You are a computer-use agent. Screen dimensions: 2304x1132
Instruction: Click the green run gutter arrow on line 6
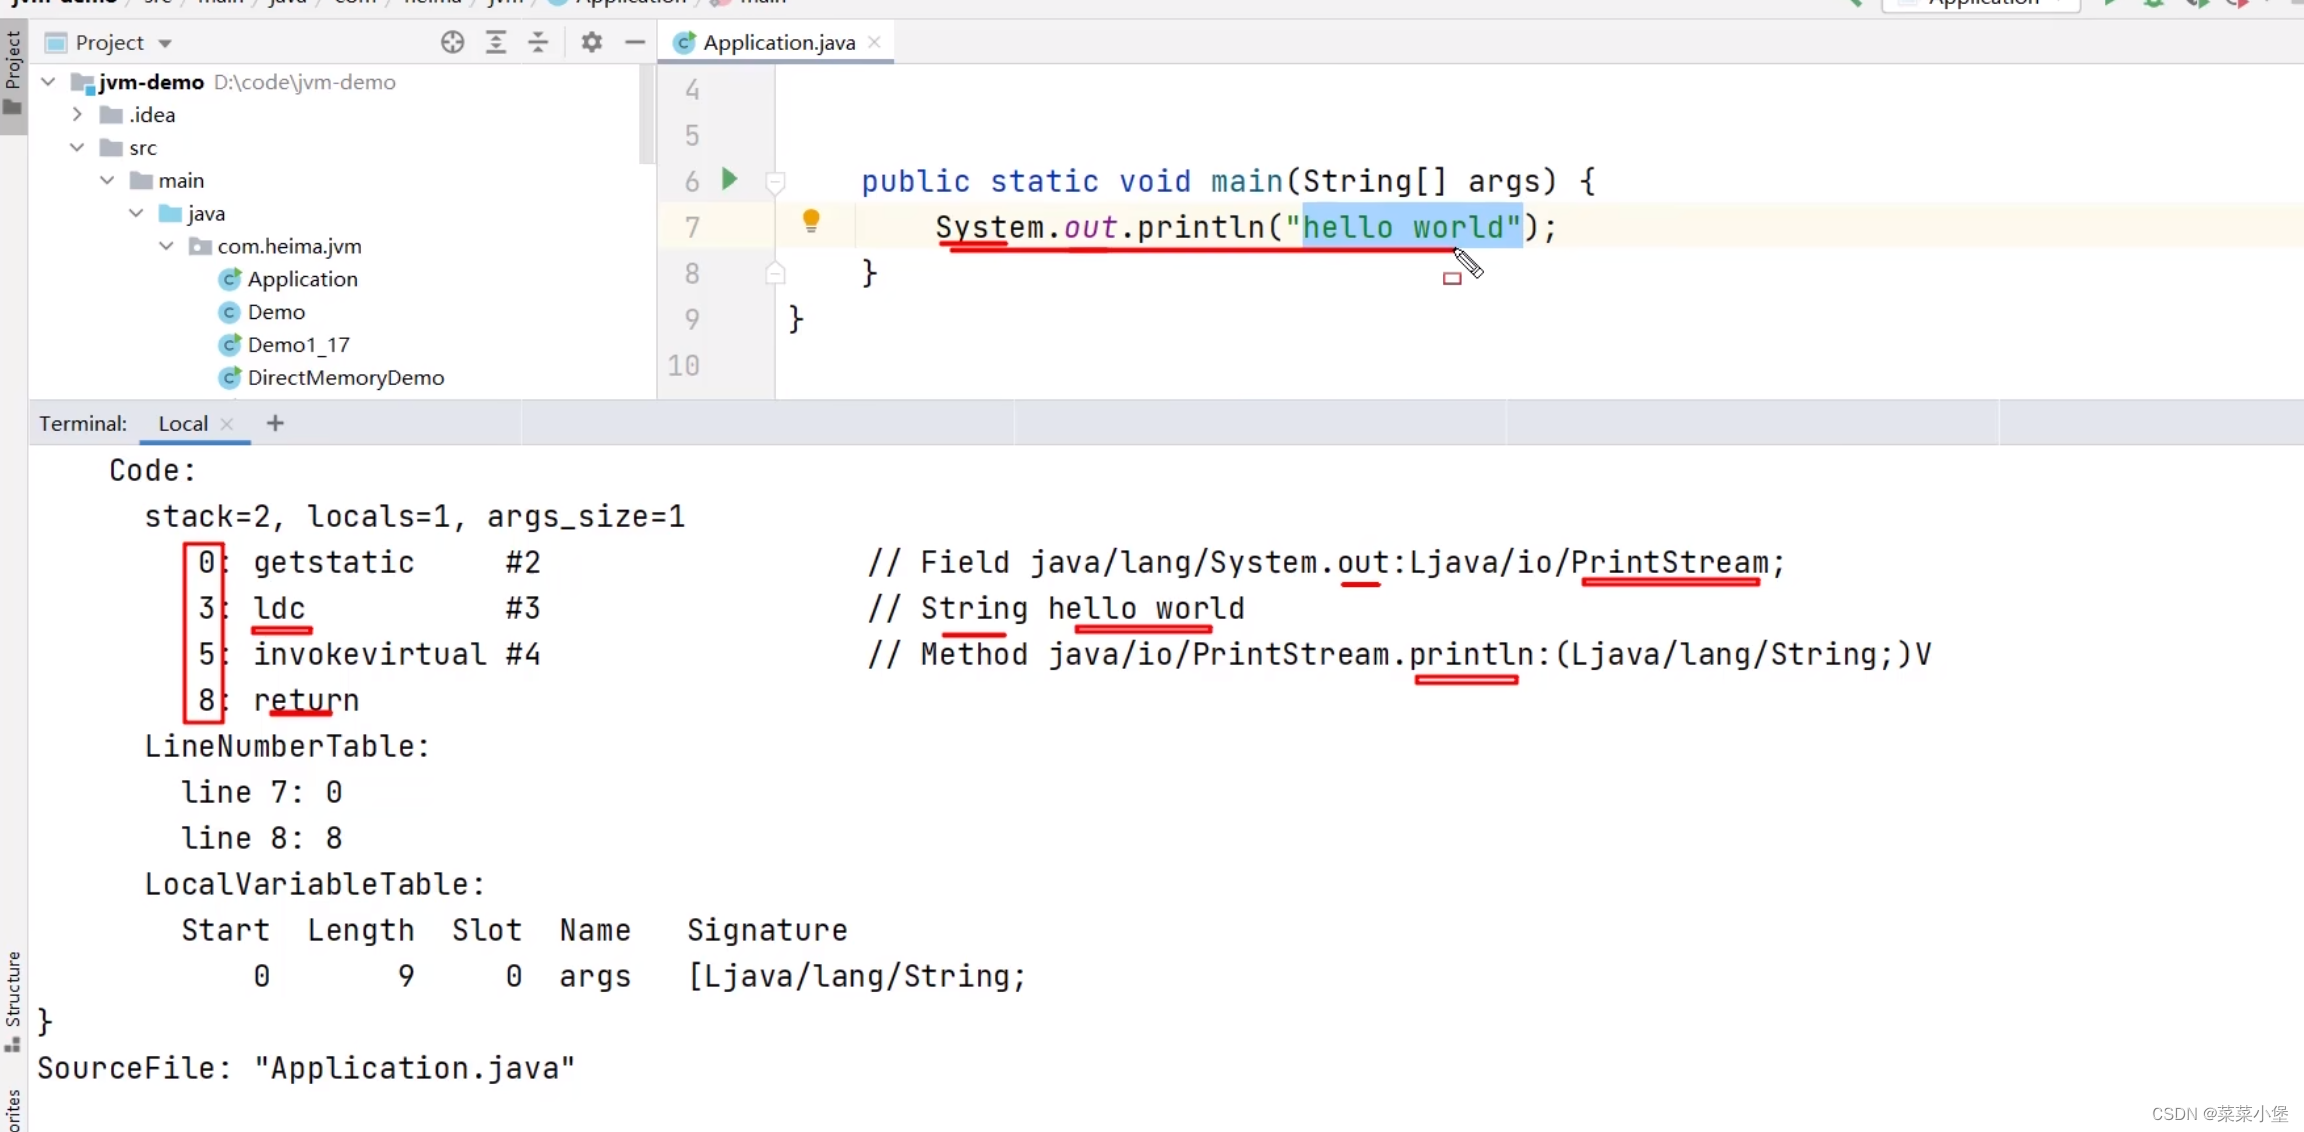pos(729,179)
